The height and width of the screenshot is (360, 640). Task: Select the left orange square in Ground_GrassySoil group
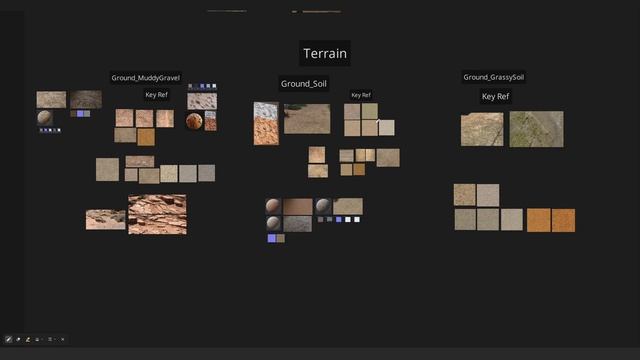point(538,220)
